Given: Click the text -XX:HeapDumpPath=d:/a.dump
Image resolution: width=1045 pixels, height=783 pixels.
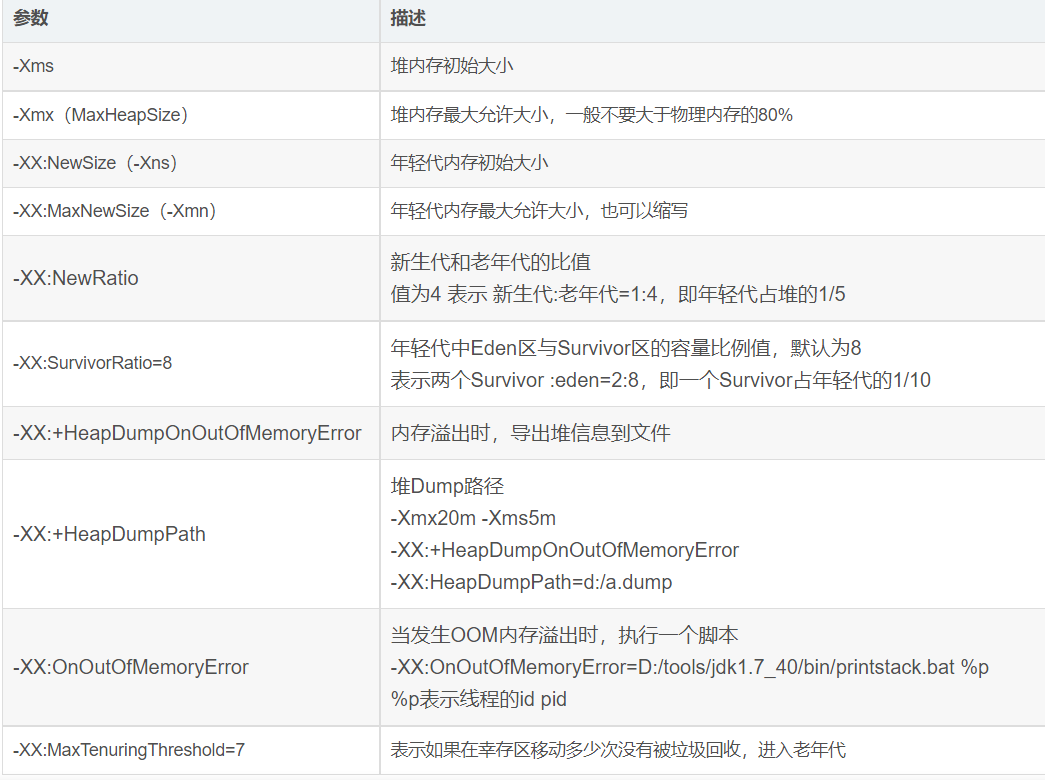Looking at the screenshot, I should (x=510, y=582).
